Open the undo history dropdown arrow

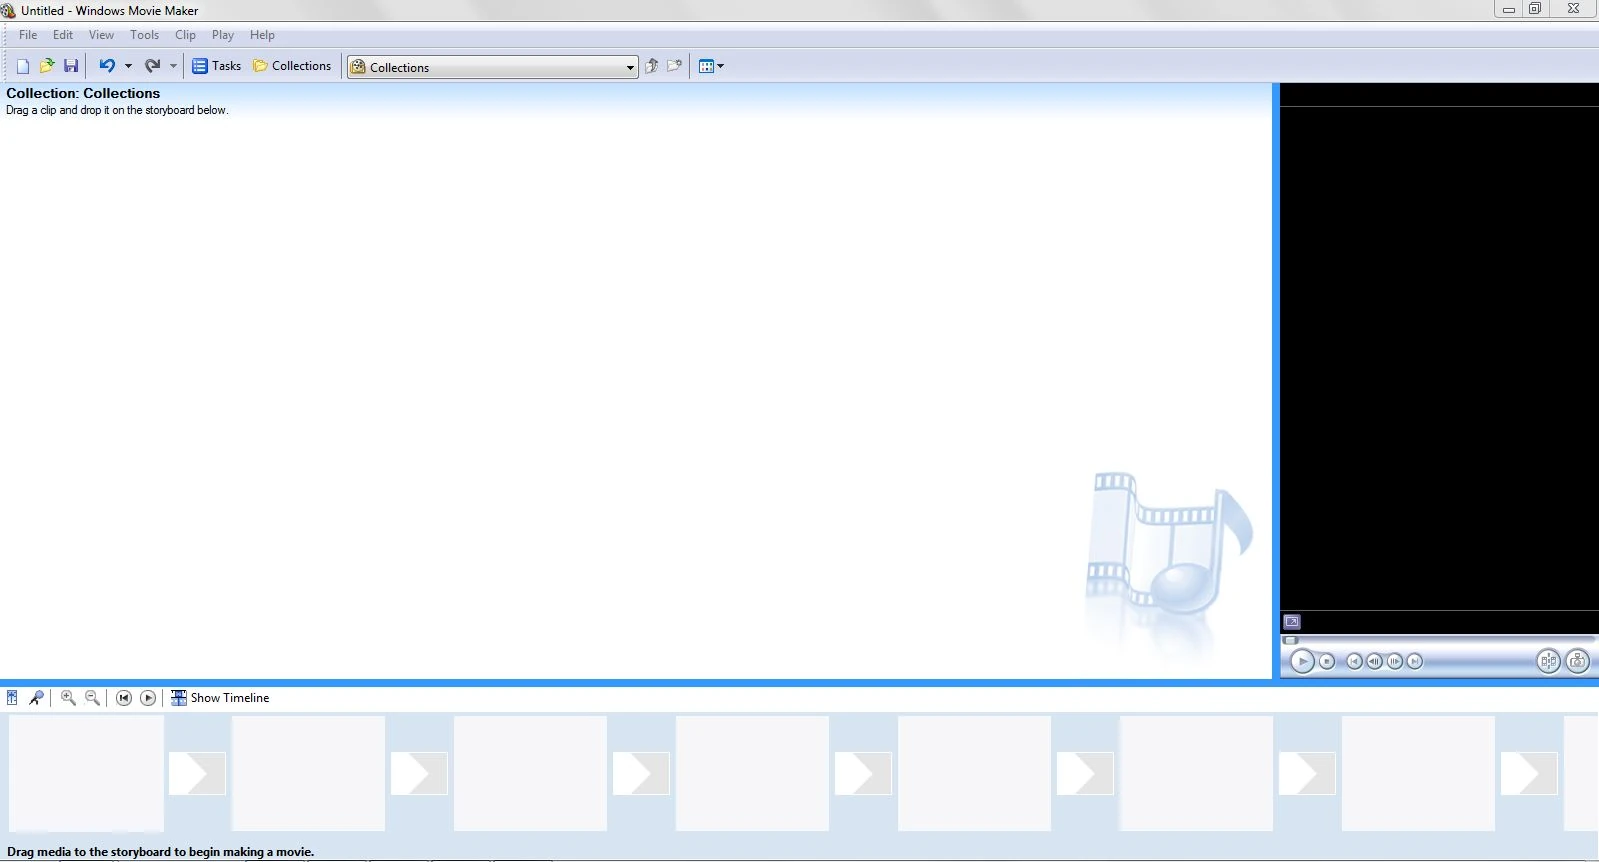[x=128, y=66]
